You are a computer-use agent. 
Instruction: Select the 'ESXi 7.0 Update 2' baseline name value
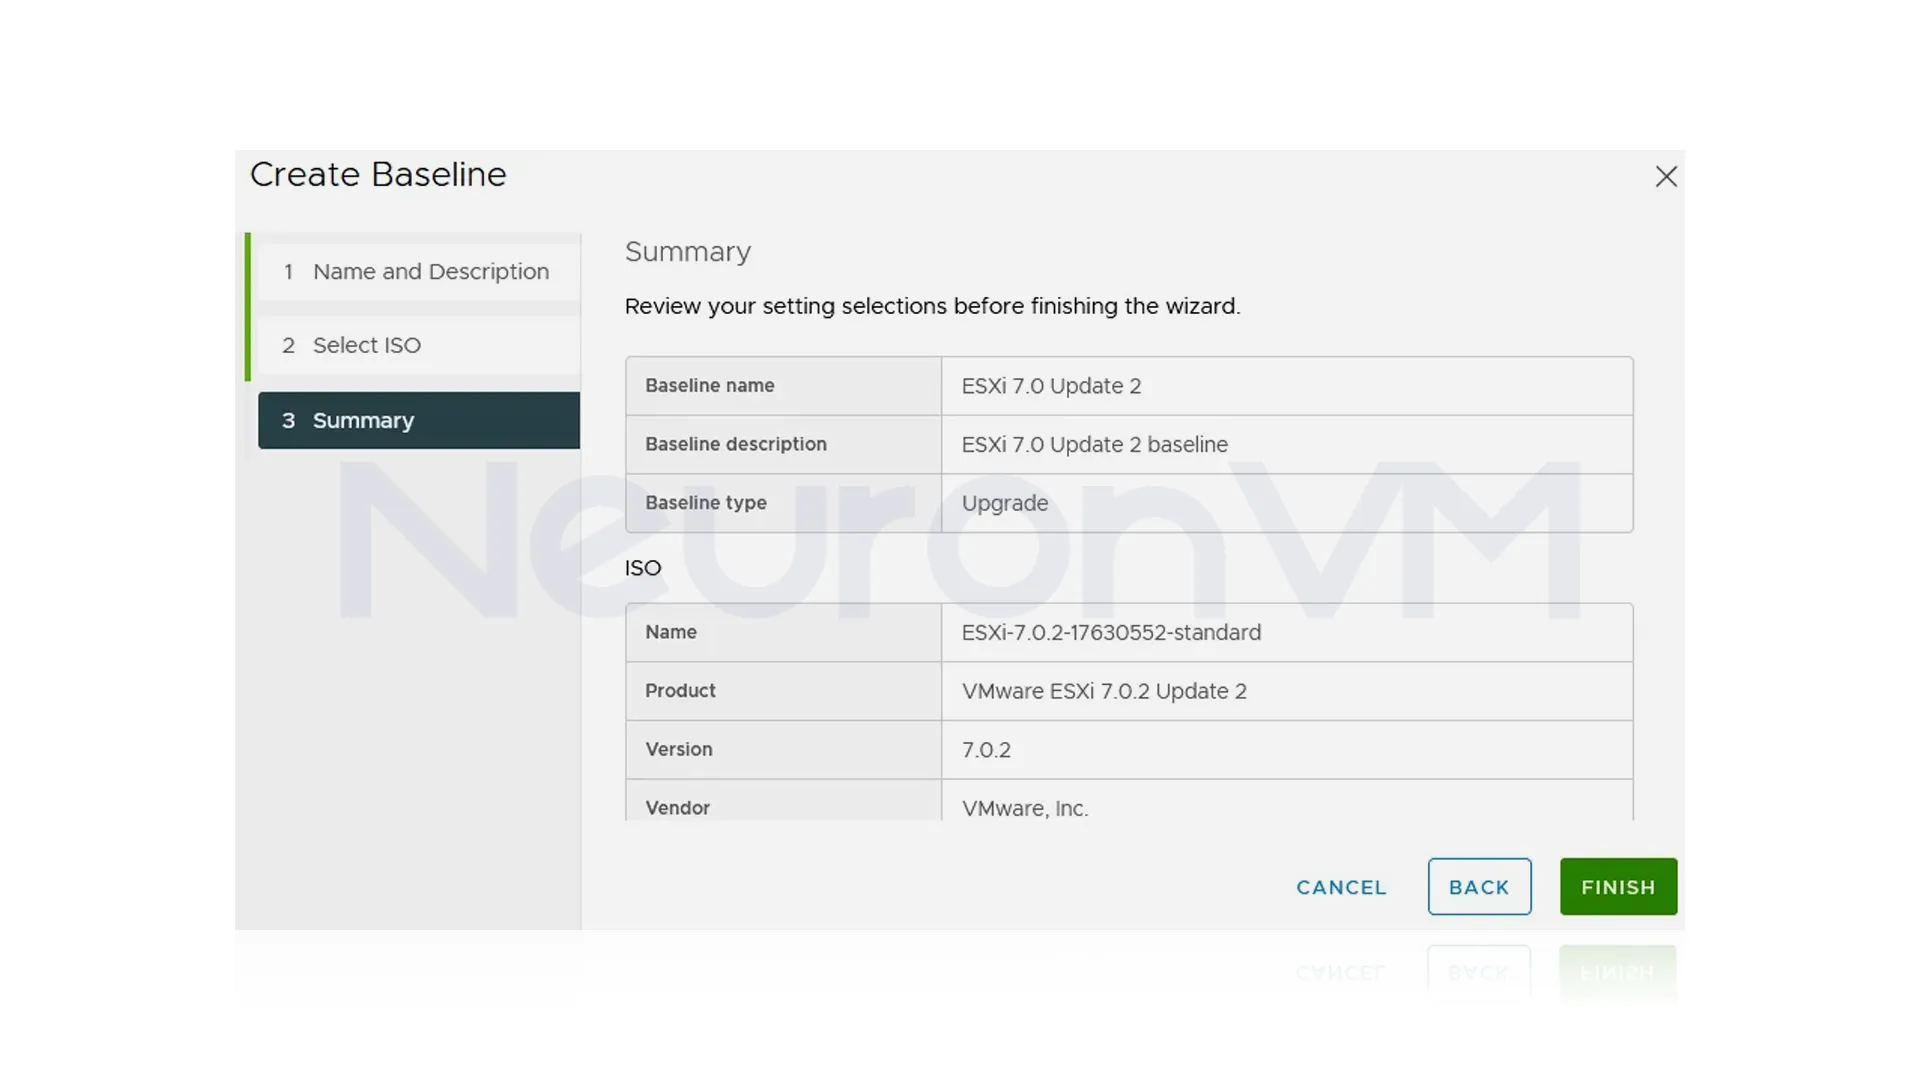pyautogui.click(x=1051, y=386)
